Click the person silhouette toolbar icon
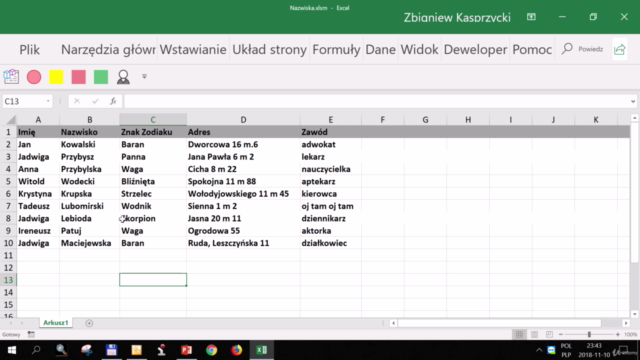Screen dimensions: 640x360 (123, 77)
